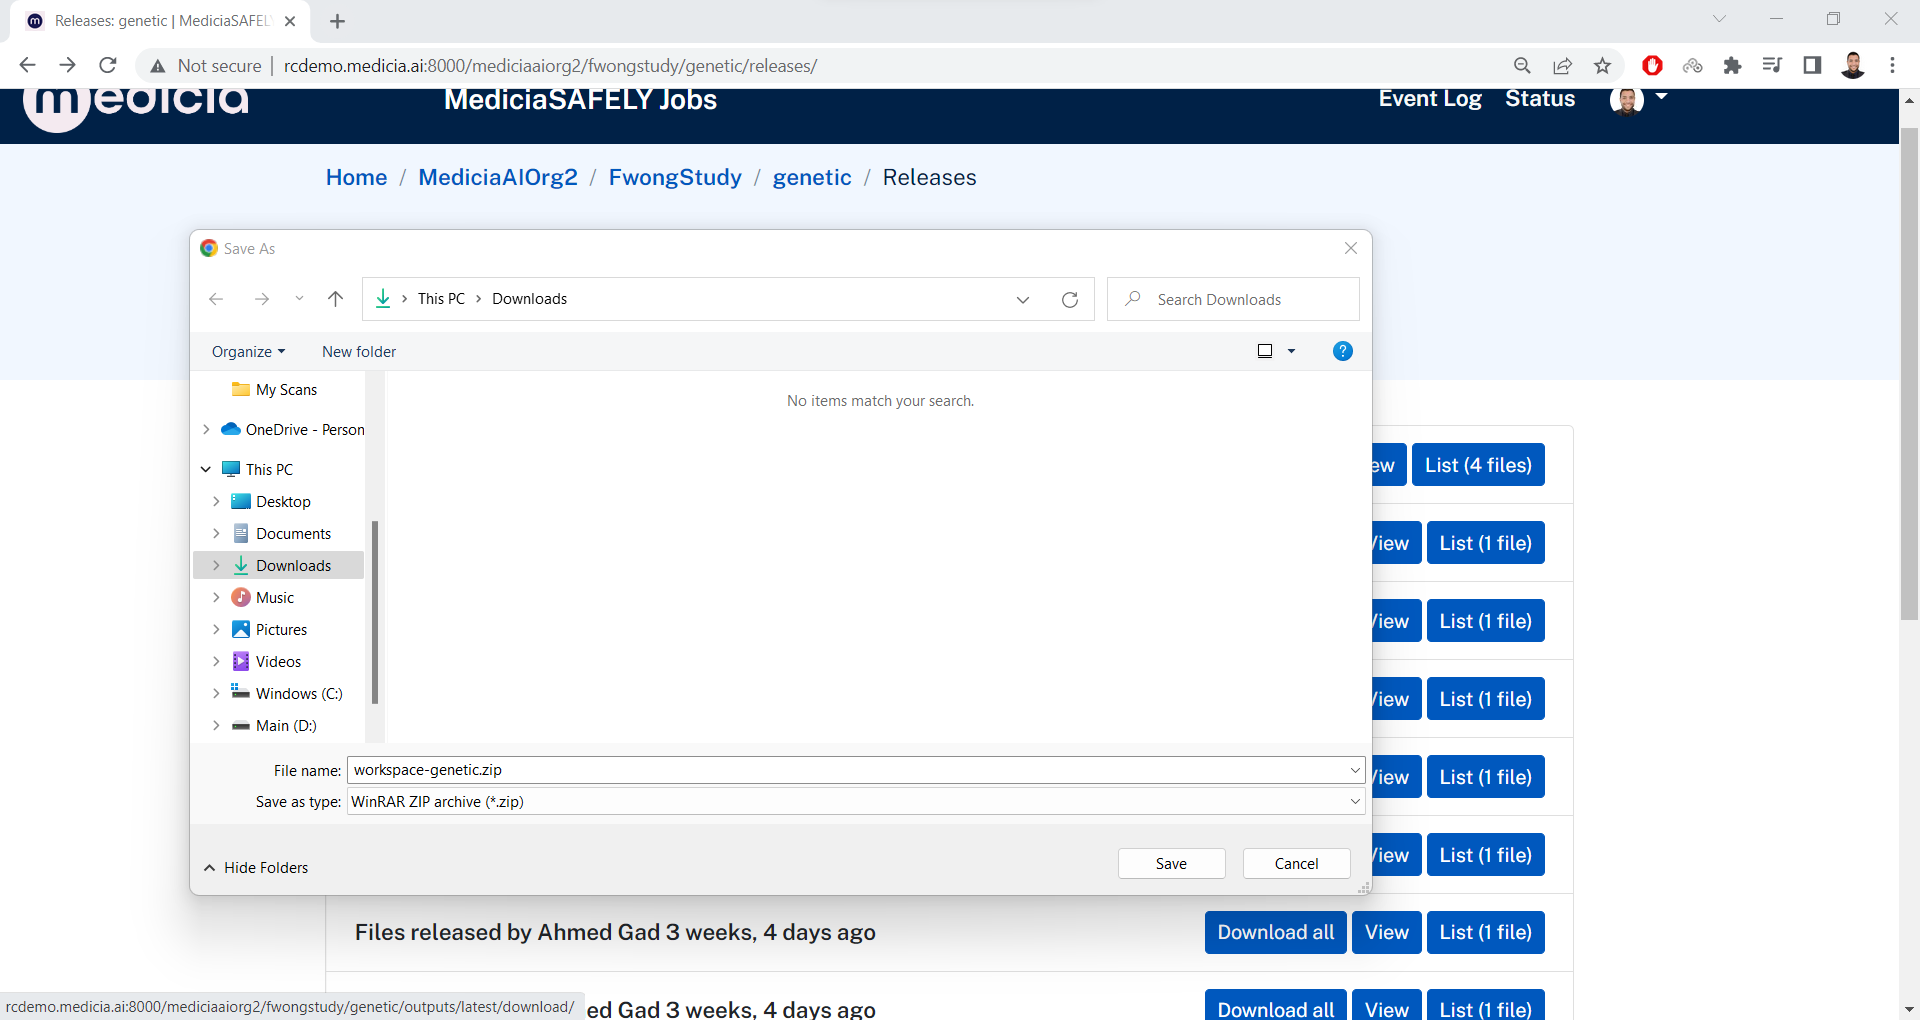This screenshot has width=1920, height=1020.
Task: Click the address bar URL
Action: 550,66
